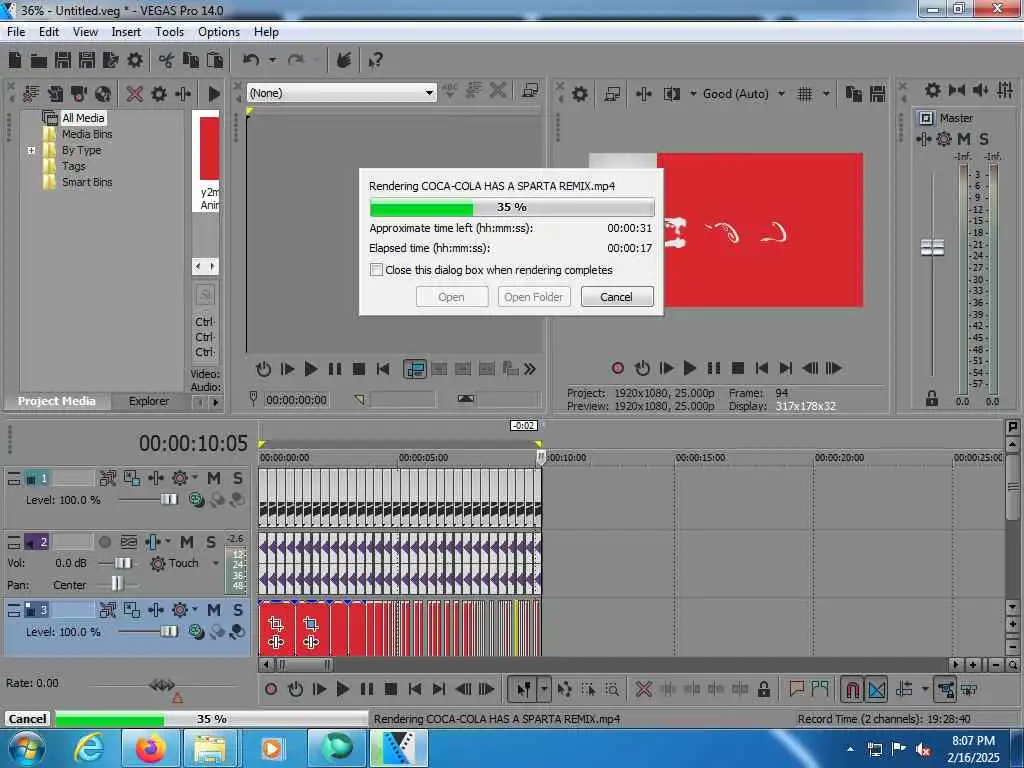Open Touch automation mode dropdown on track 2
Image resolution: width=1024 pixels, height=768 pixels.
215,563
